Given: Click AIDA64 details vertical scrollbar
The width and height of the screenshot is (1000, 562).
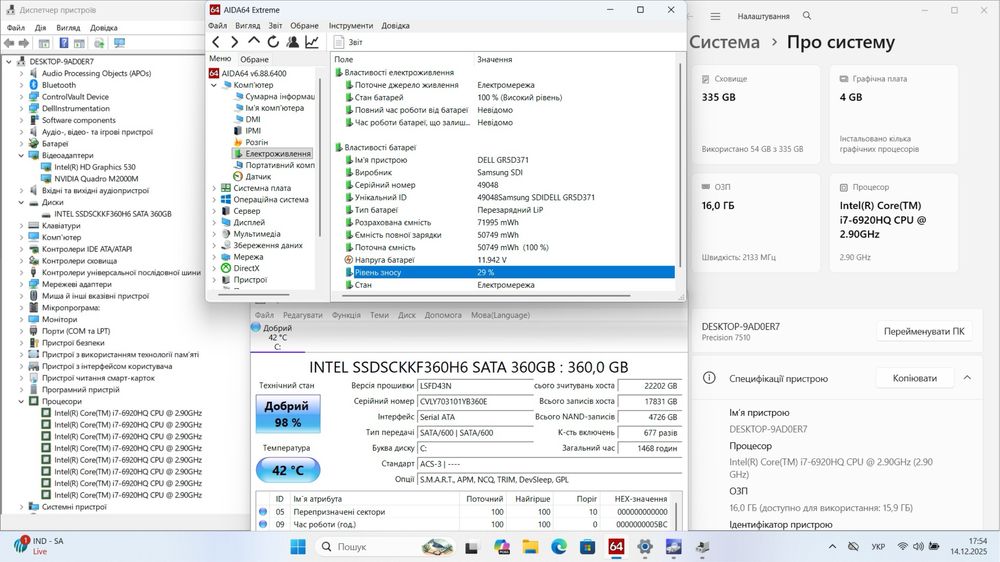Looking at the screenshot, I should (680, 164).
